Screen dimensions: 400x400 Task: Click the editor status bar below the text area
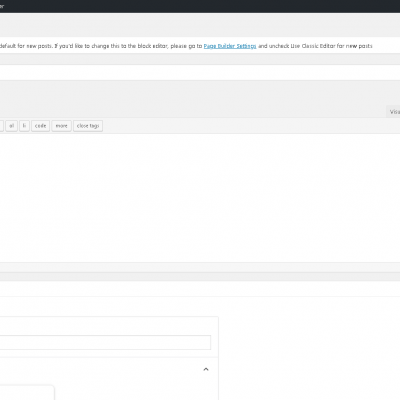(200, 267)
